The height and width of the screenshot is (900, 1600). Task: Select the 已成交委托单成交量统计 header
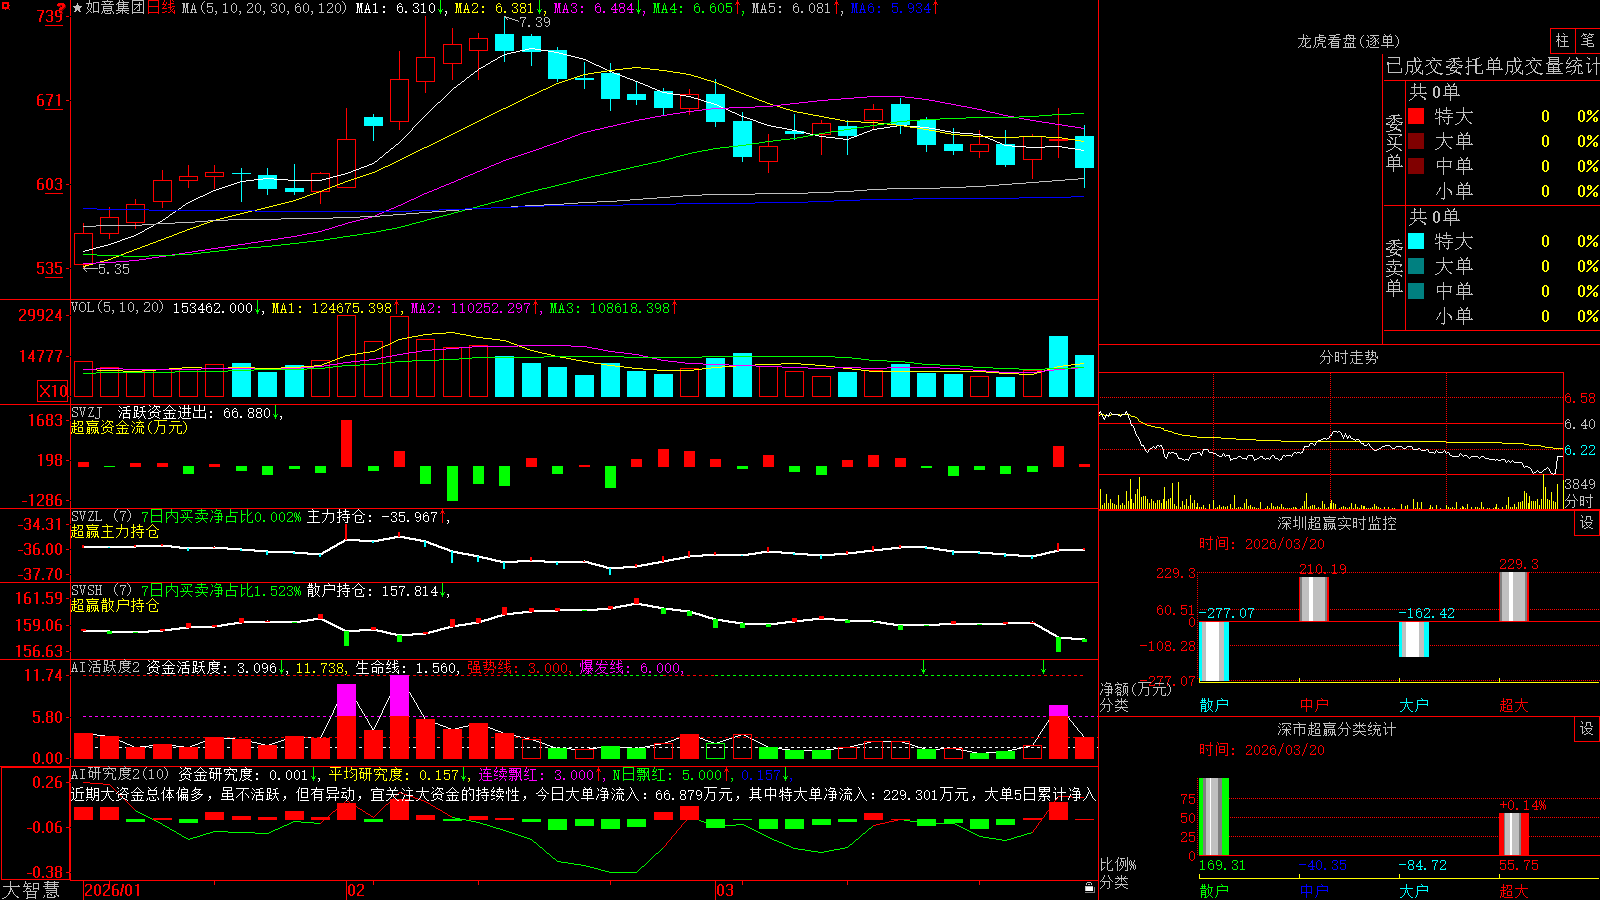tap(1492, 67)
